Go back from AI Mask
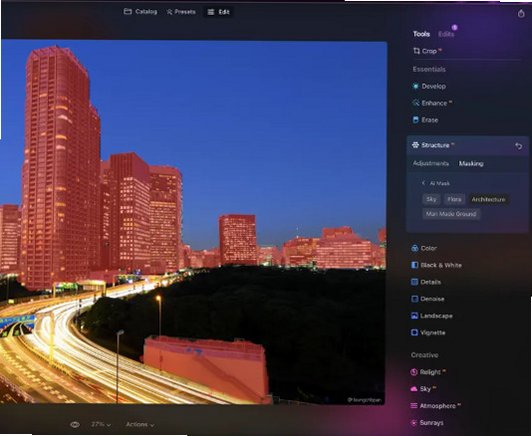The height and width of the screenshot is (436, 532). click(423, 183)
